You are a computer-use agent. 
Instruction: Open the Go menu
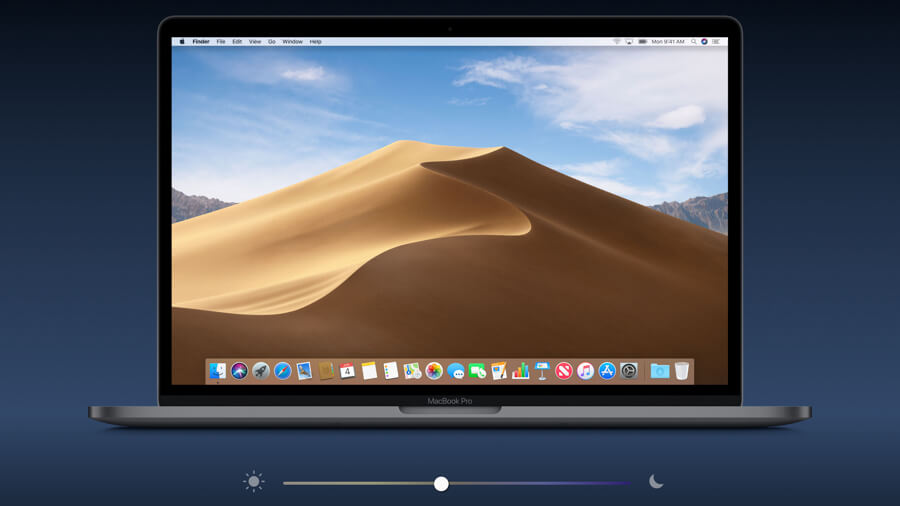tap(271, 42)
